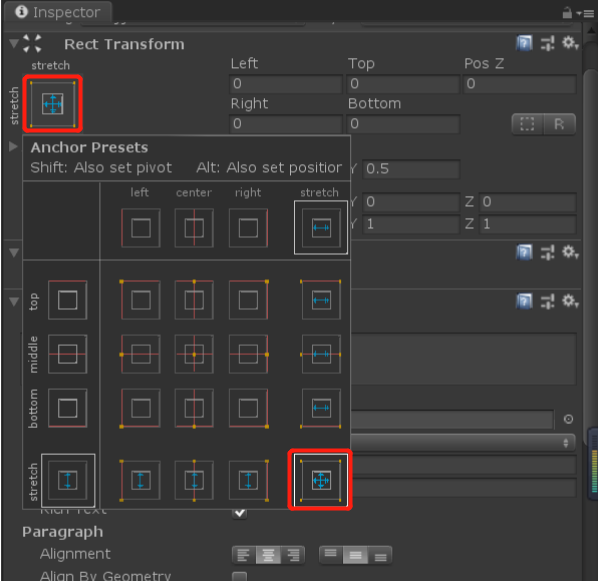Screen dimensions: 598x581
Task: Select top-right anchor preset
Action: (x=248, y=300)
